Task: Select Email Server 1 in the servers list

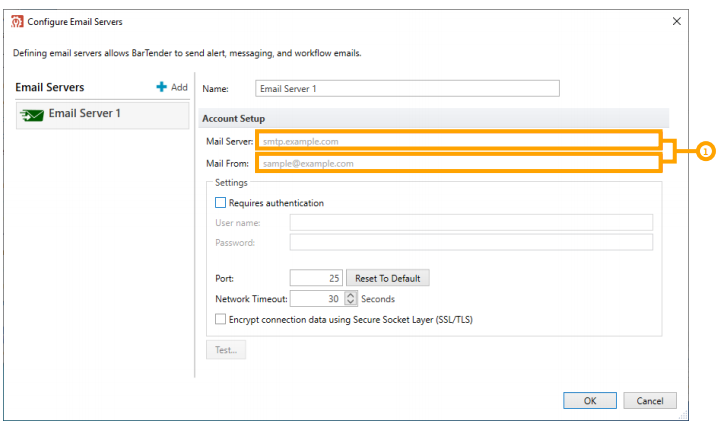Action: coord(103,115)
